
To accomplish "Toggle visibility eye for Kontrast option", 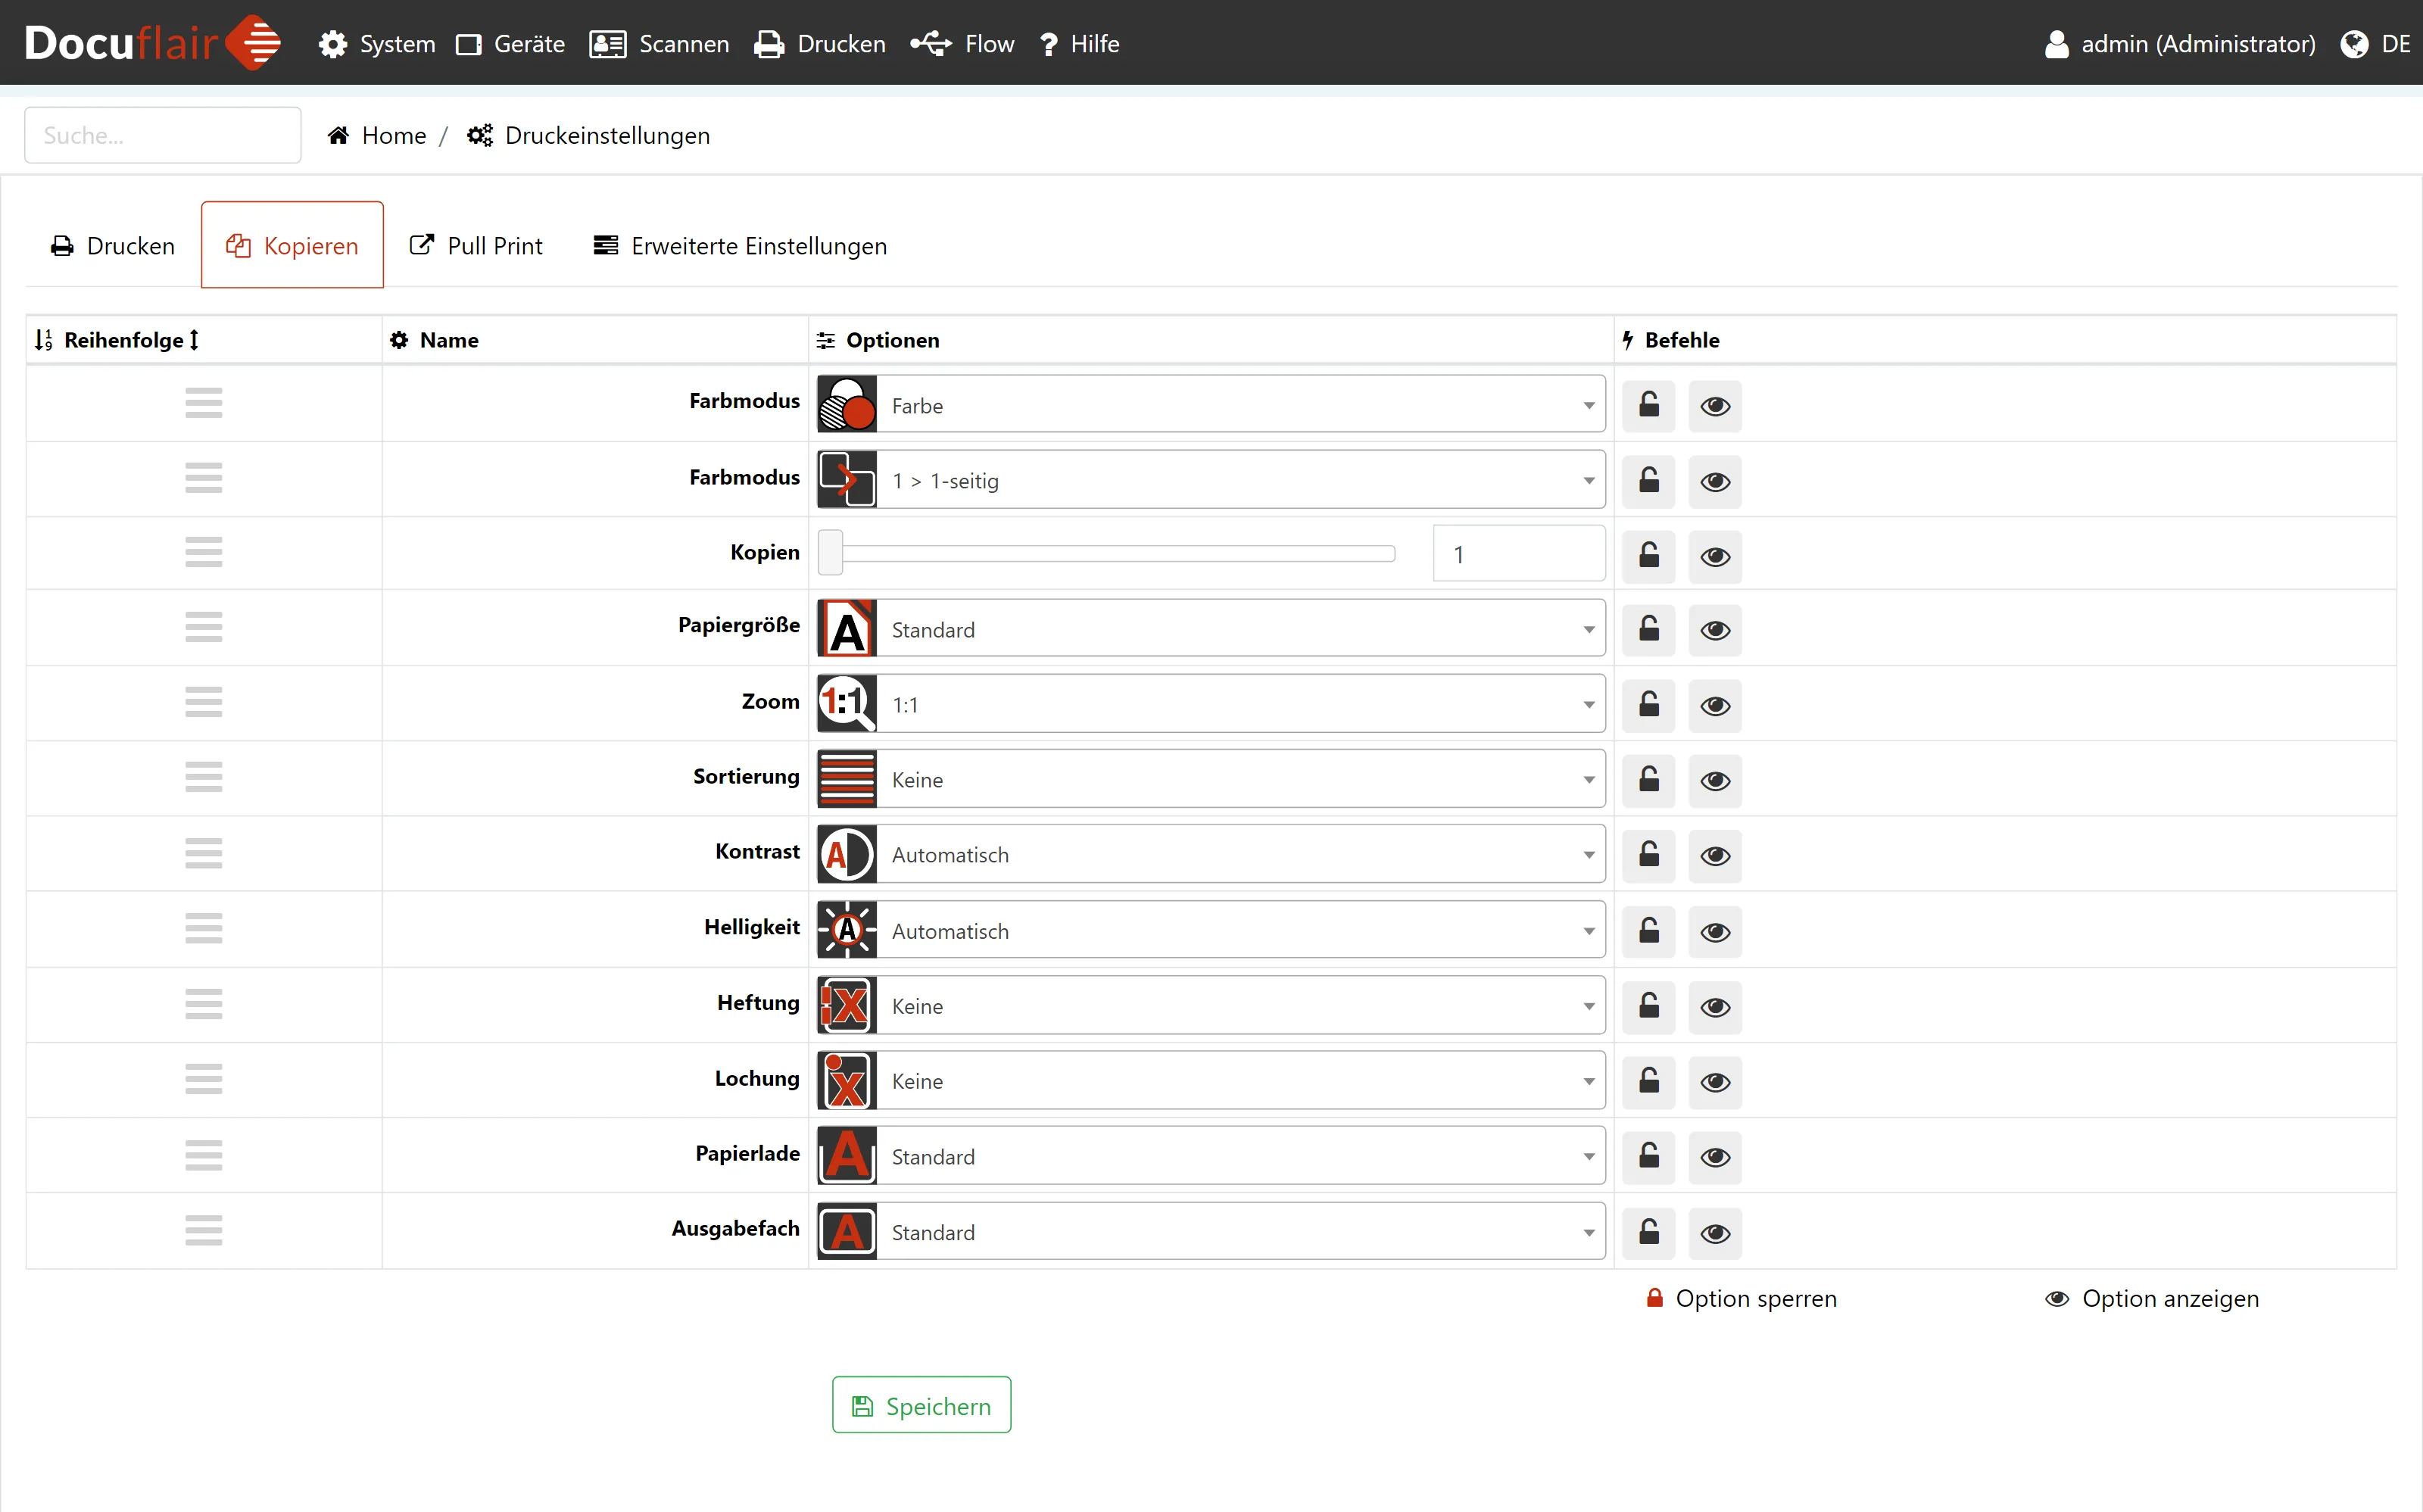I will (1715, 855).
